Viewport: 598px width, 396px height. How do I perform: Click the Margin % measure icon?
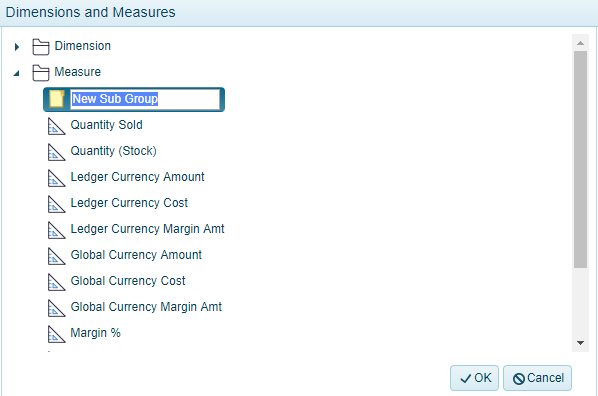pos(56,334)
